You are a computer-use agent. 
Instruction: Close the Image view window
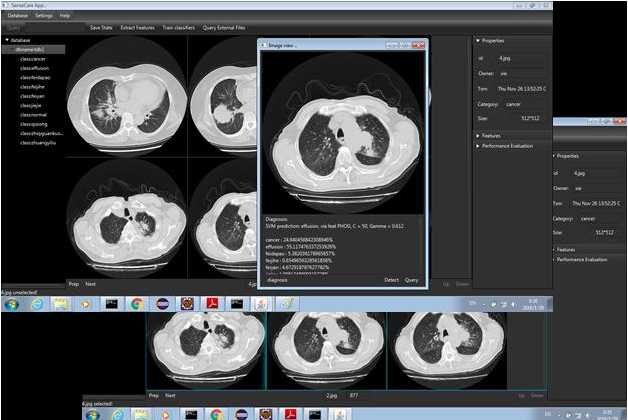pyautogui.click(x=417, y=45)
